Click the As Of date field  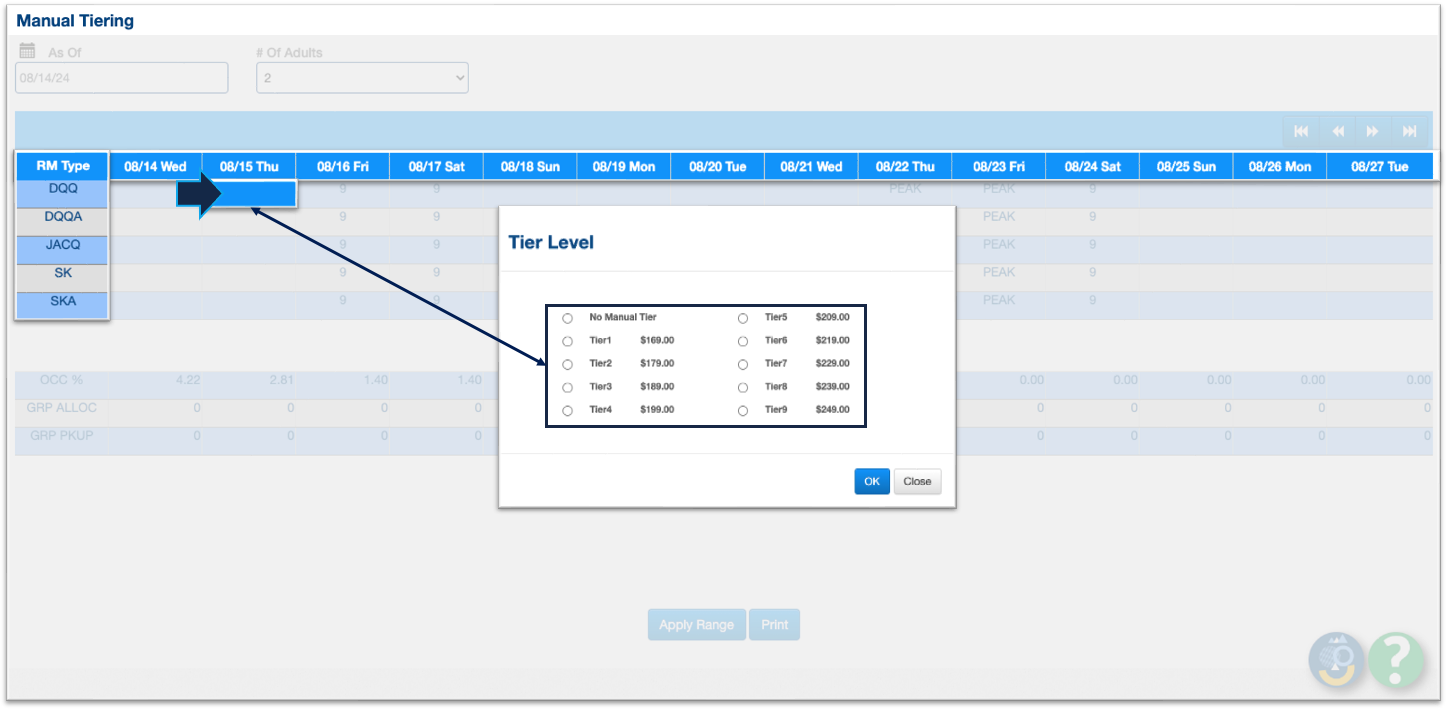coord(121,78)
